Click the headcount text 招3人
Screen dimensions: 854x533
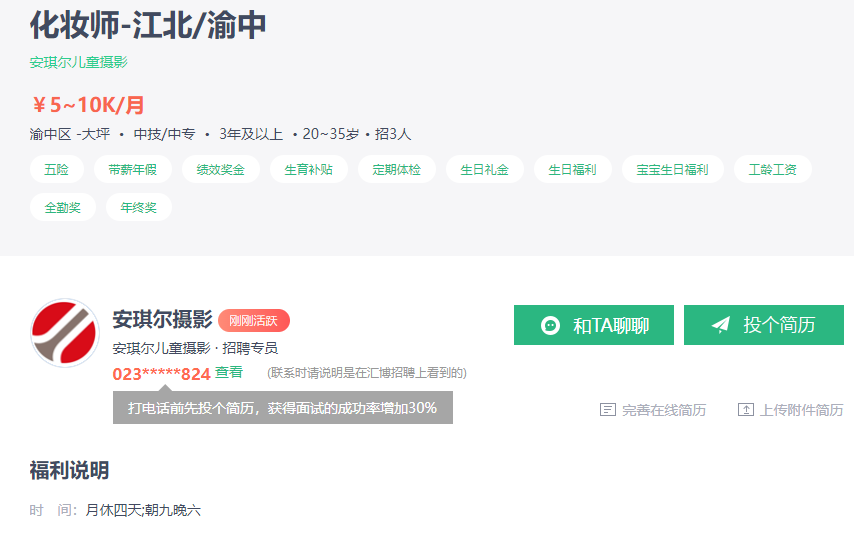tap(393, 134)
